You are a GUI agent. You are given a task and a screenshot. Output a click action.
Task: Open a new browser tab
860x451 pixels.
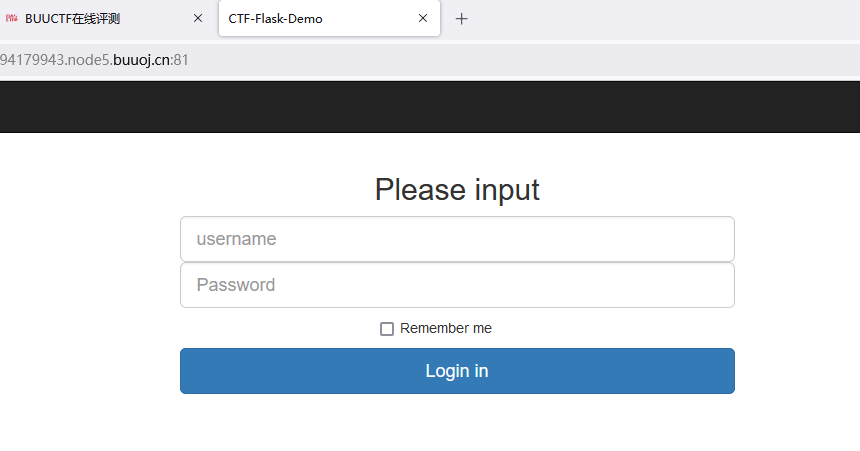461,18
